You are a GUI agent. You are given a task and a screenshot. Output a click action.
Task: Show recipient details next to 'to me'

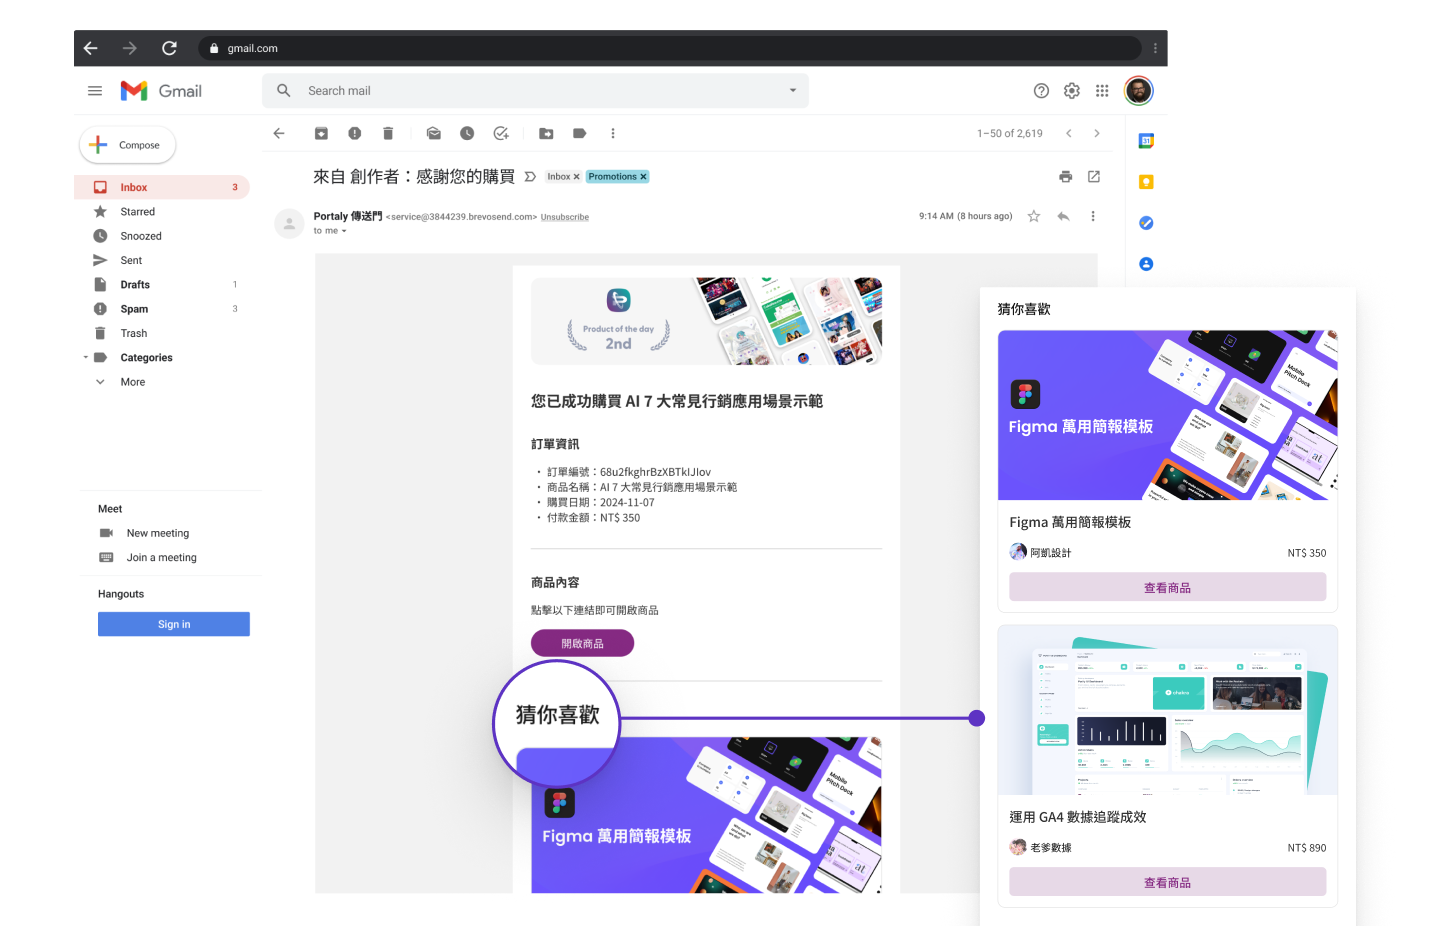344,231
